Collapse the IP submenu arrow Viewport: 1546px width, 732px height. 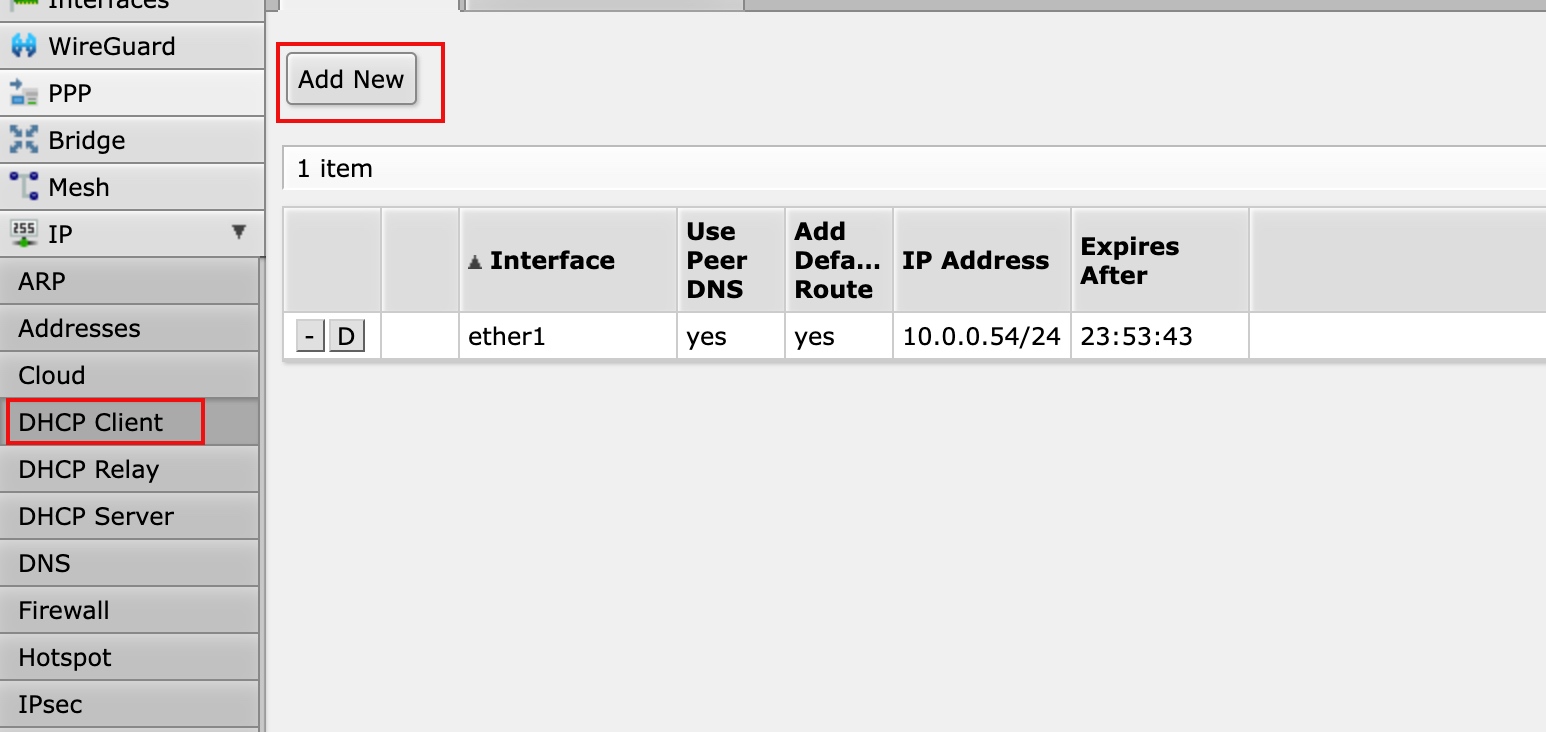239,232
